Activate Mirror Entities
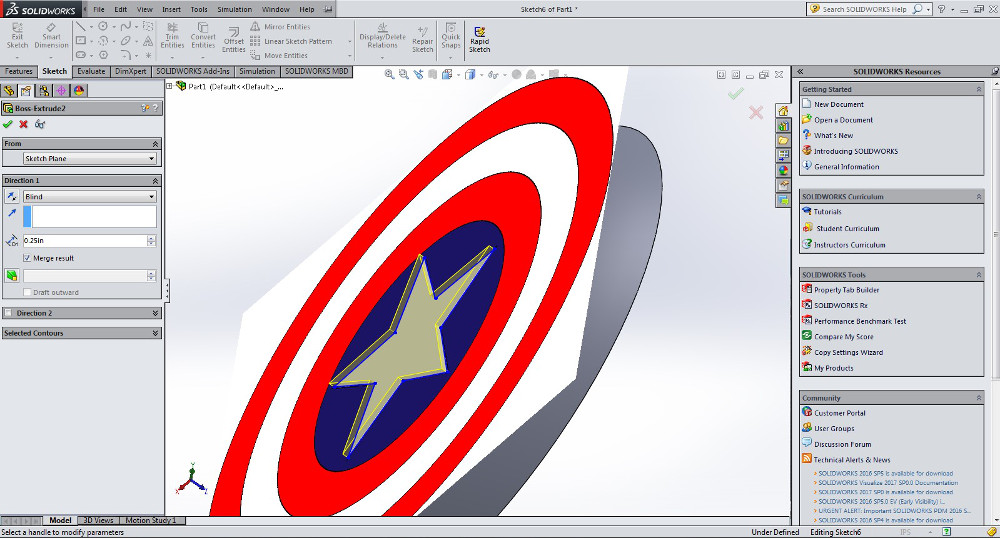This screenshot has width=1000, height=538. click(280, 27)
